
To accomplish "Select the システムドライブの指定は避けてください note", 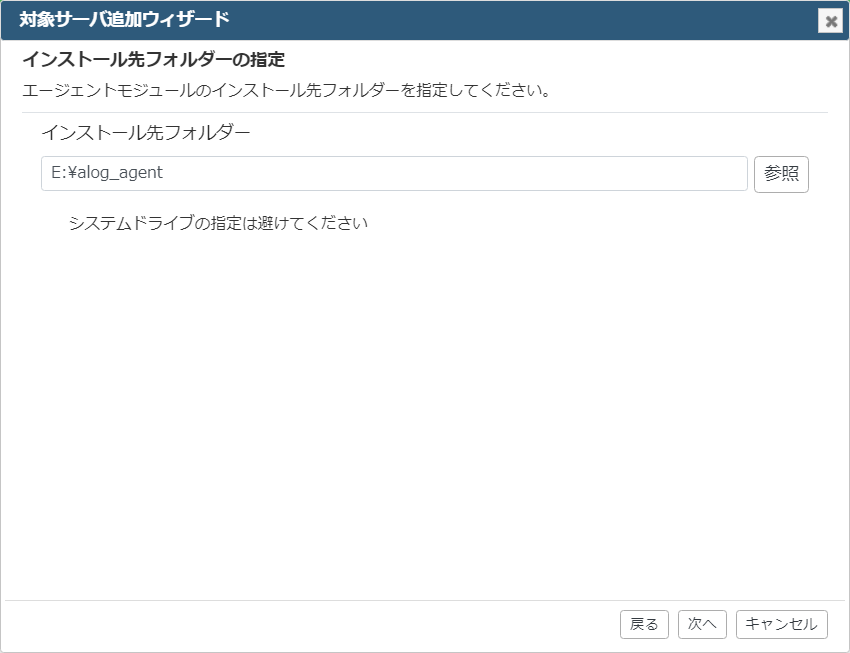I will point(218,223).
